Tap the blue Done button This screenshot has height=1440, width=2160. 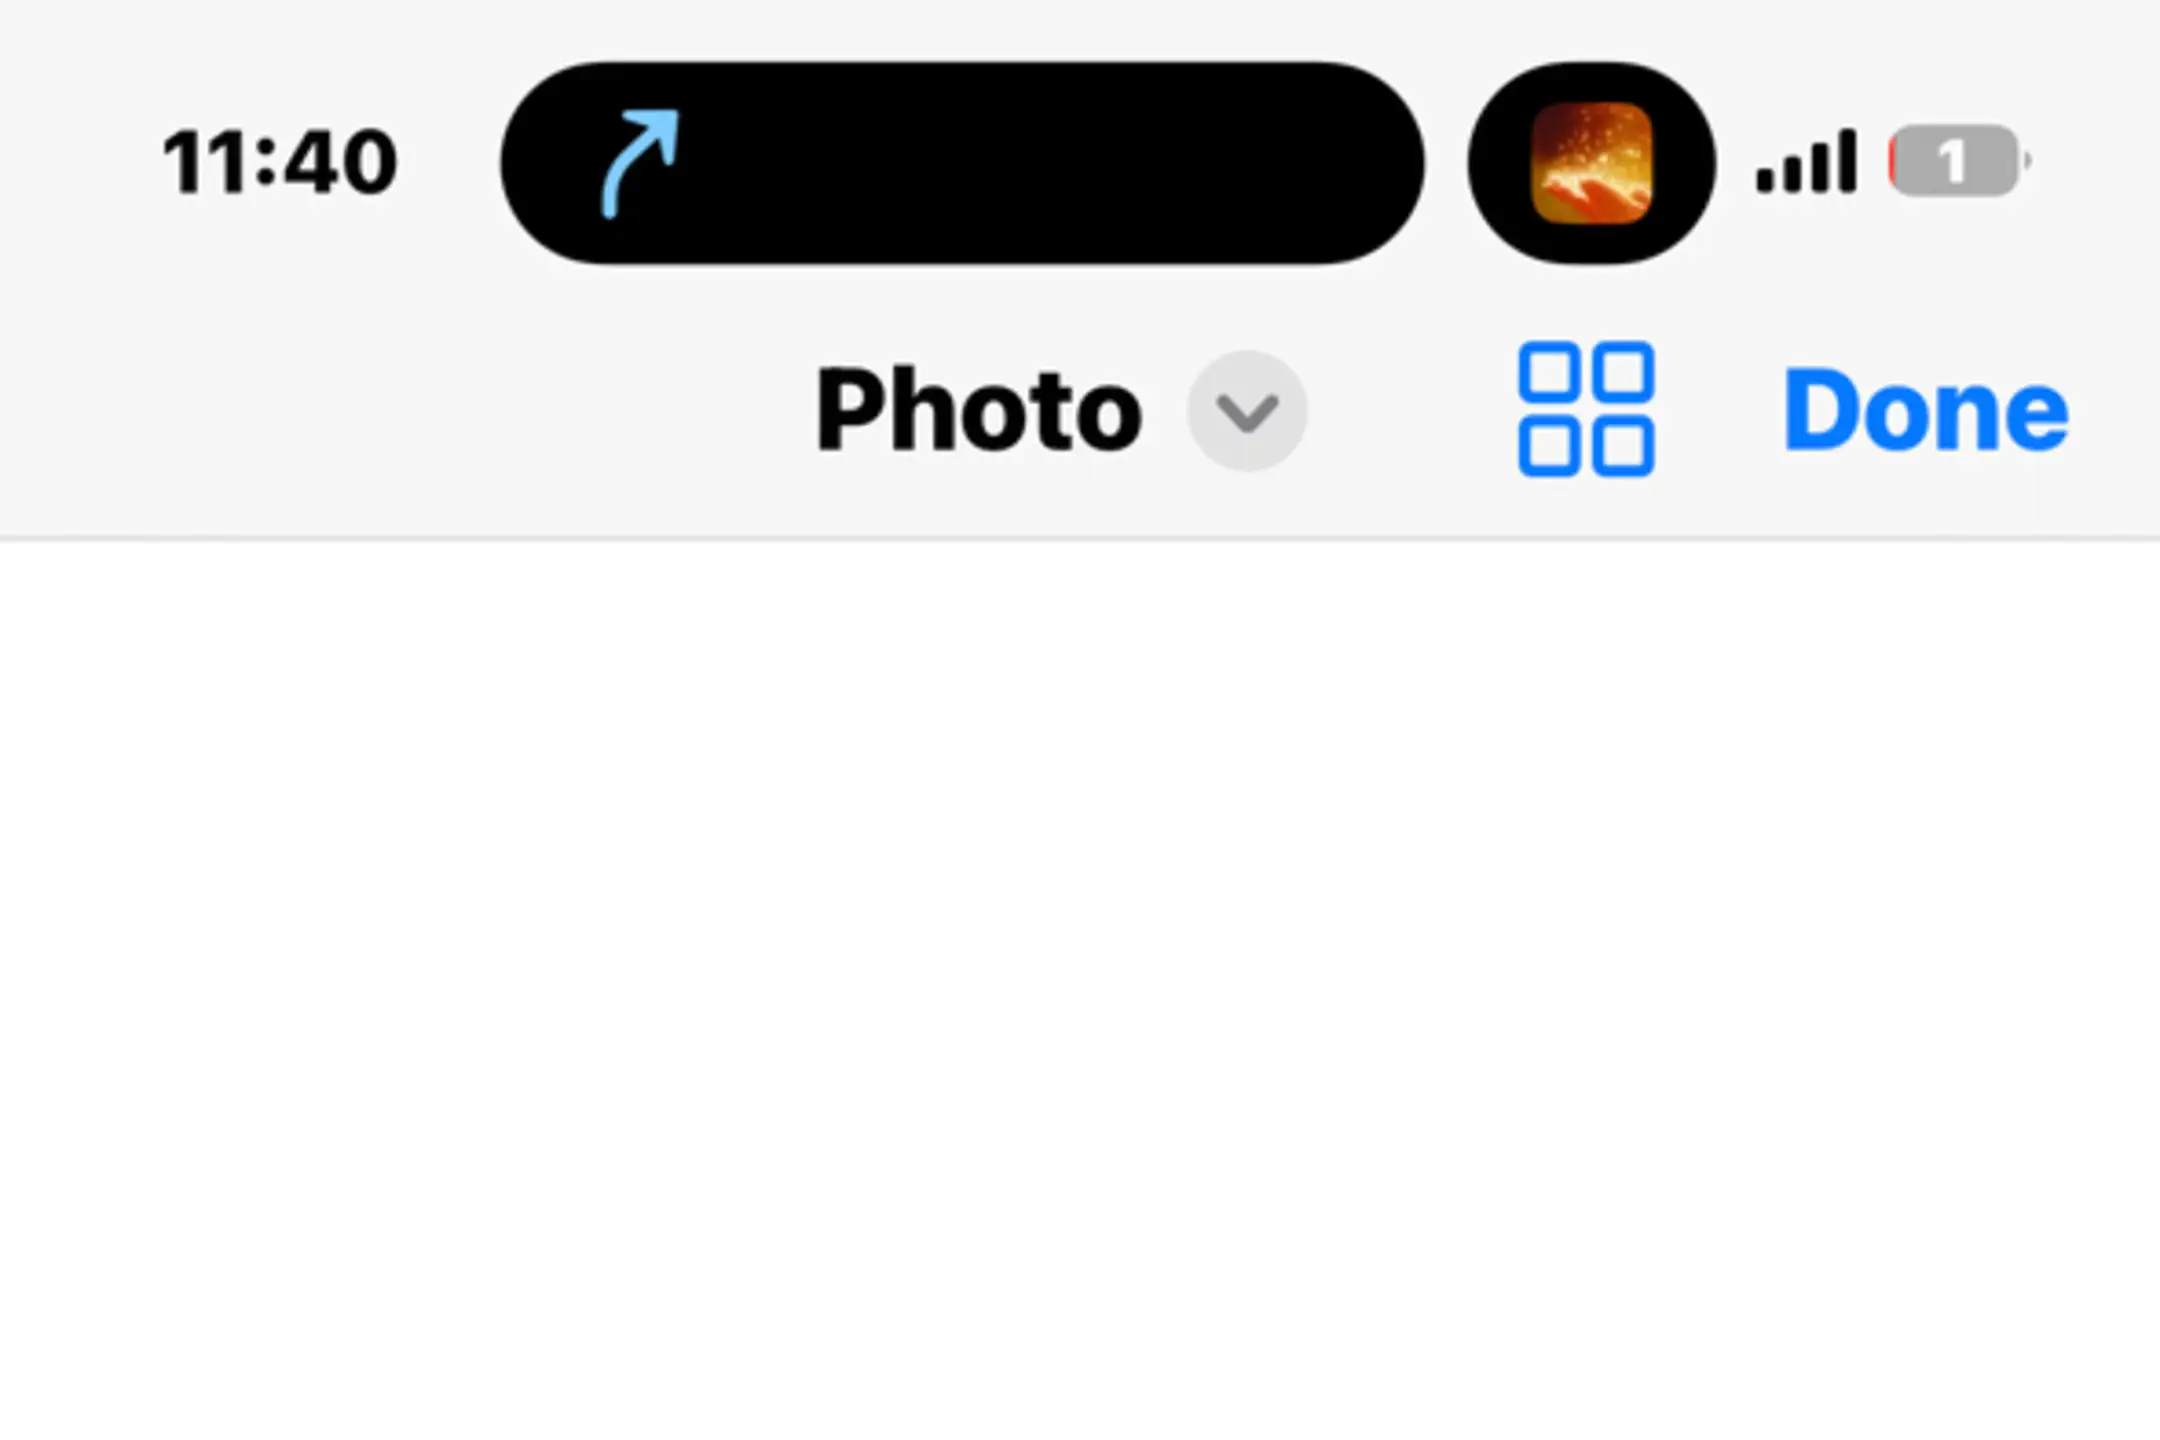(1926, 410)
